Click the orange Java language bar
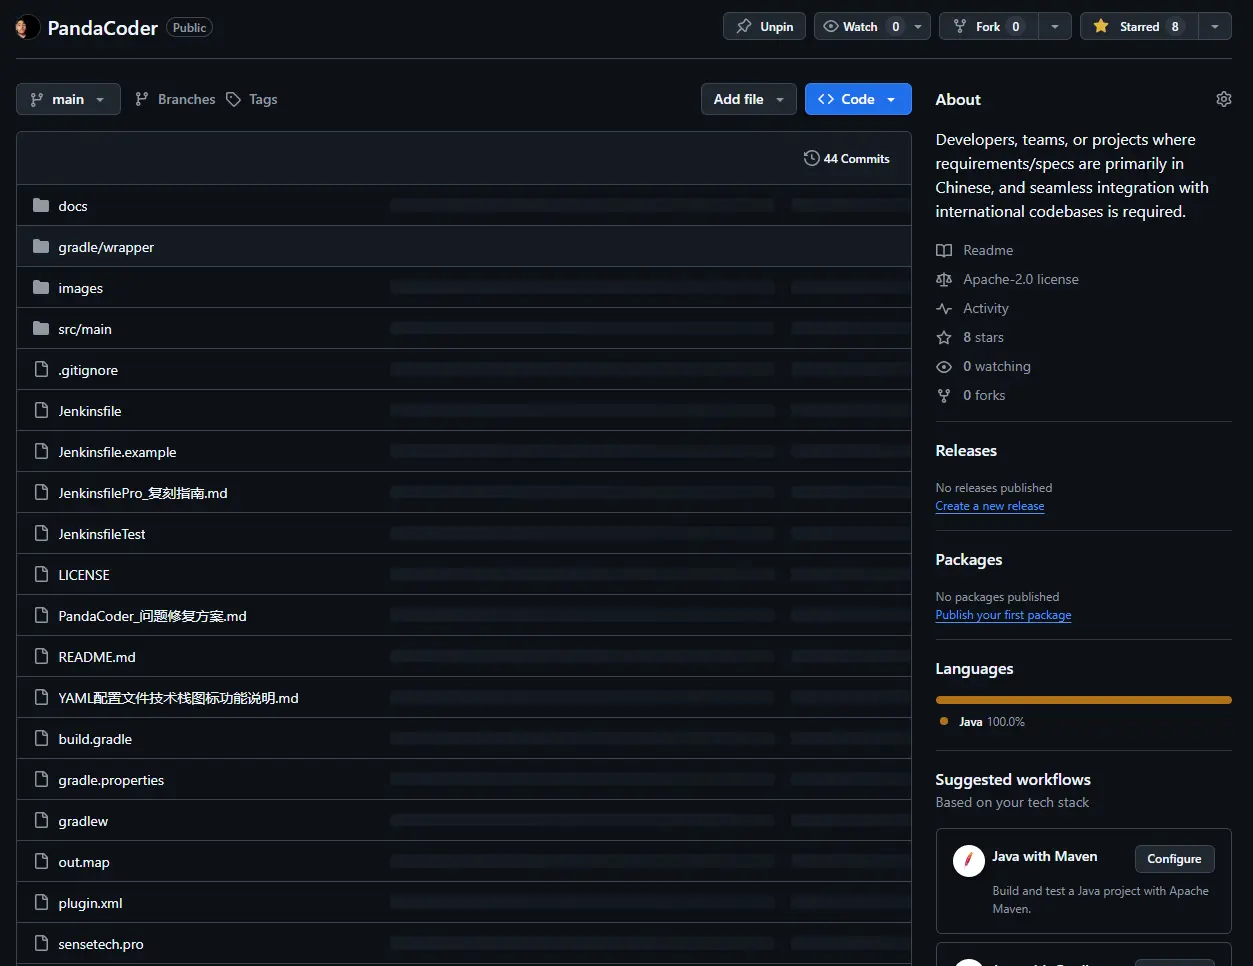 [x=1084, y=700]
